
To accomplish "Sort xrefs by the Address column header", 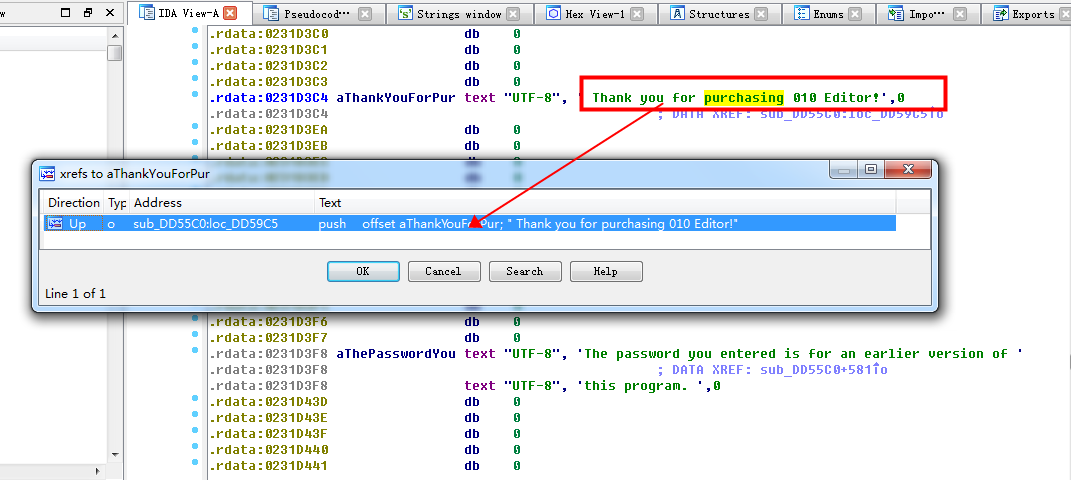I will pos(222,203).
